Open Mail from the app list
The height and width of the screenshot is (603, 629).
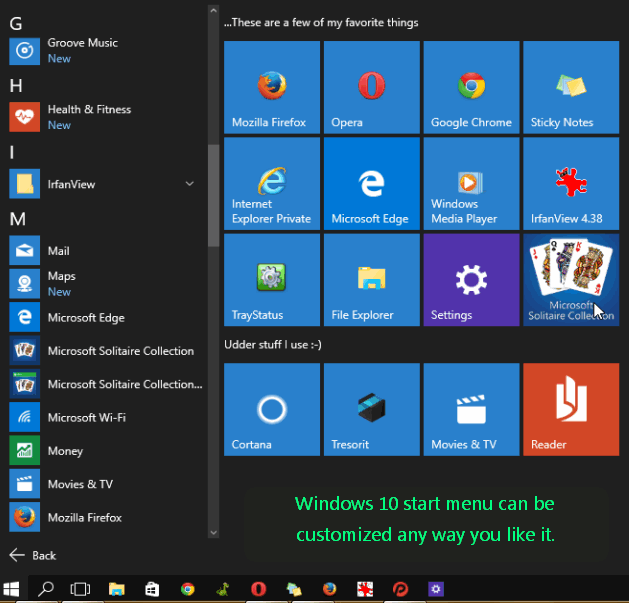tap(104, 251)
